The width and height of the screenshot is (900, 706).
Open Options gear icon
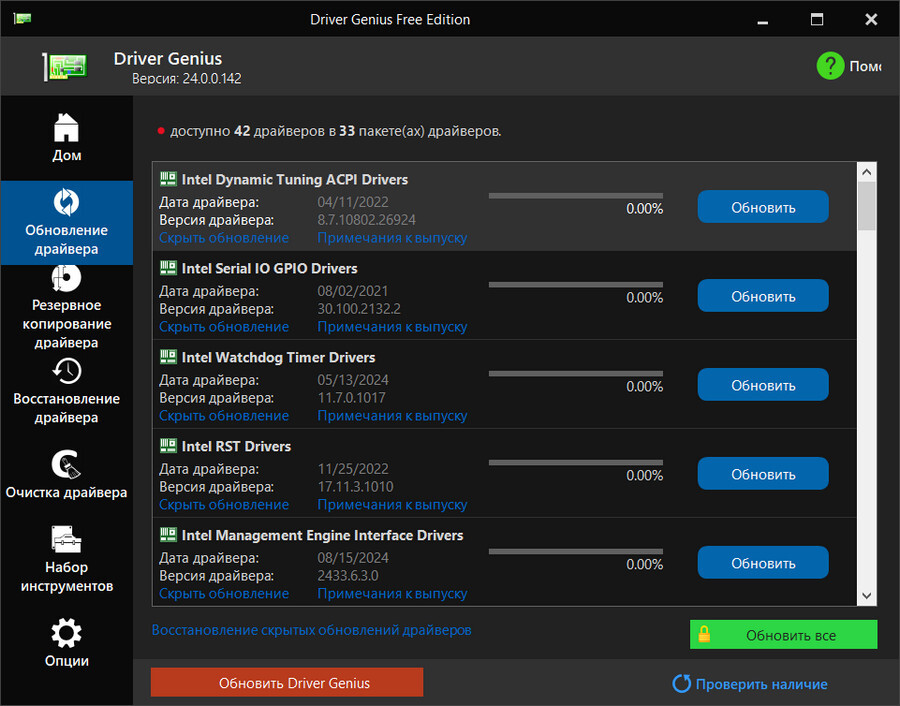click(67, 633)
